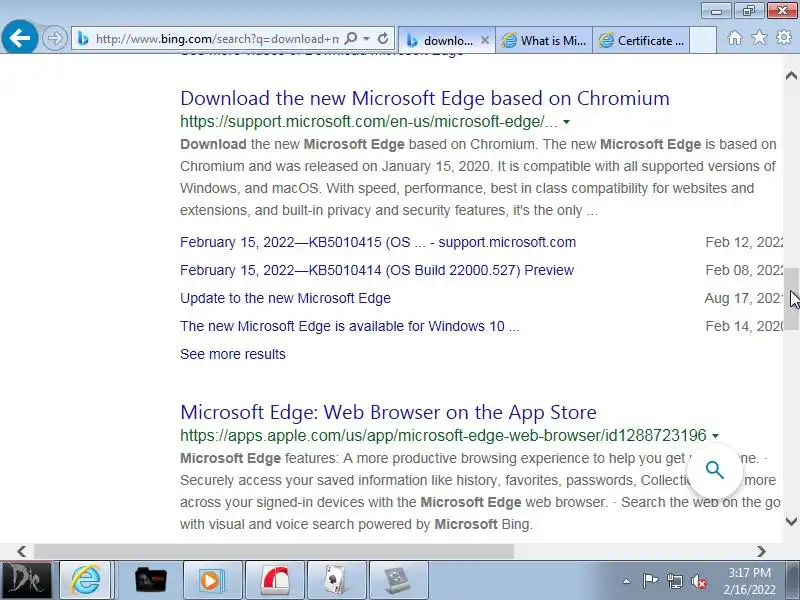
Task: Open the black folder taskbar icon
Action: click(x=151, y=580)
